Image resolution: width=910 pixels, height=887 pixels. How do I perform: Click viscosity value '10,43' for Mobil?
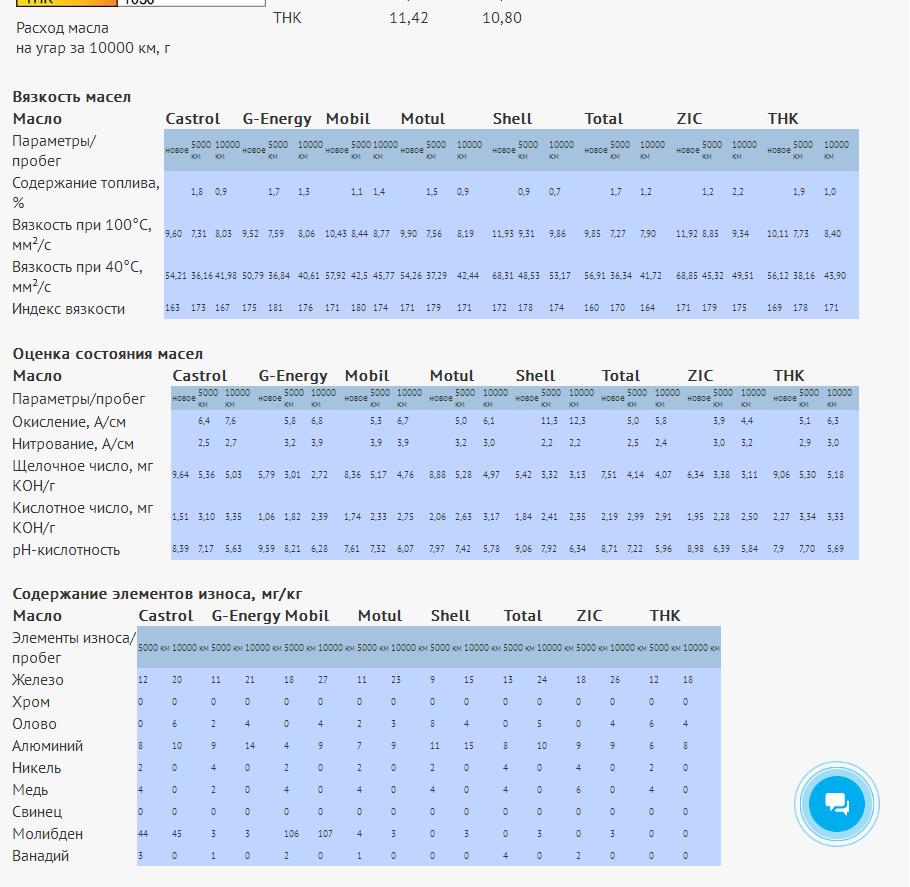click(x=335, y=233)
